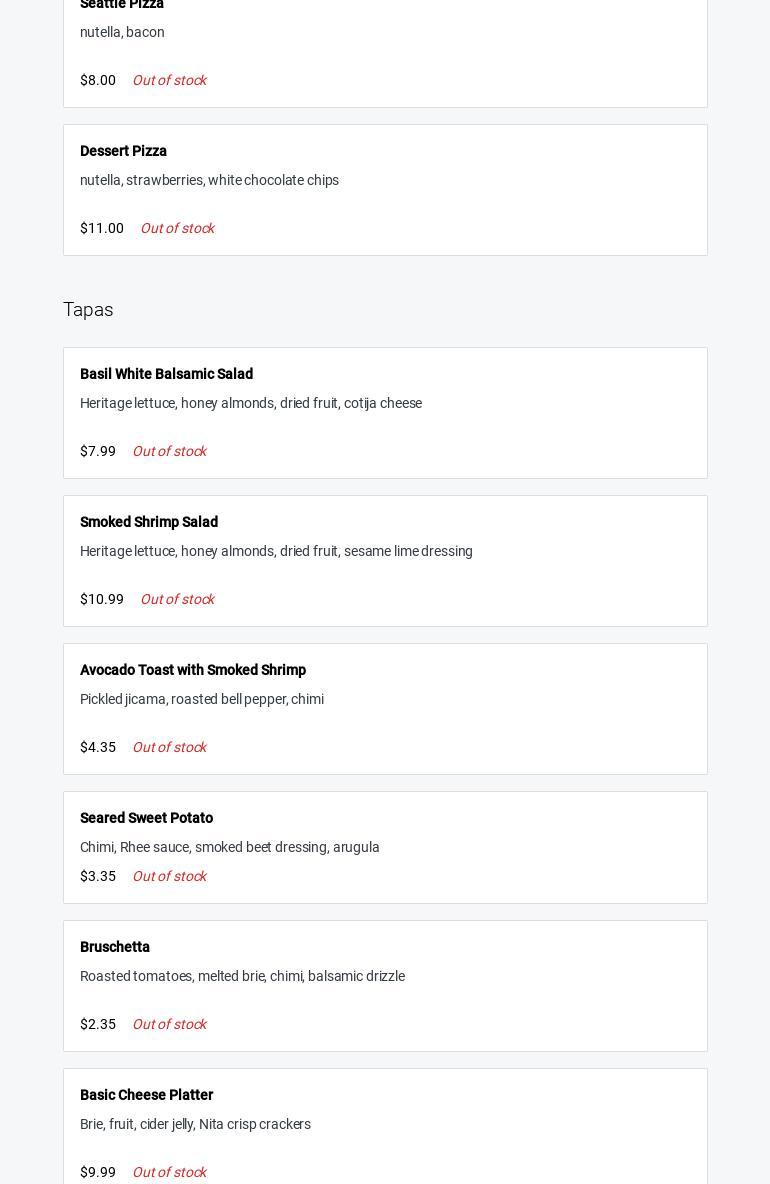
Task: Click the Pickled jicama, roasted bell pepper description
Action: [202, 699]
